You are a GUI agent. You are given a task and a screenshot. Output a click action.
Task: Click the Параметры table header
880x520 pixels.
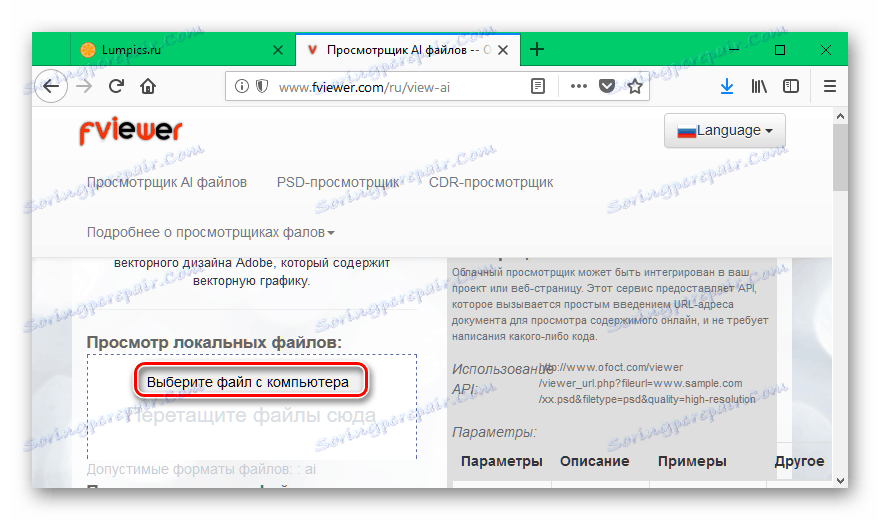(502, 461)
